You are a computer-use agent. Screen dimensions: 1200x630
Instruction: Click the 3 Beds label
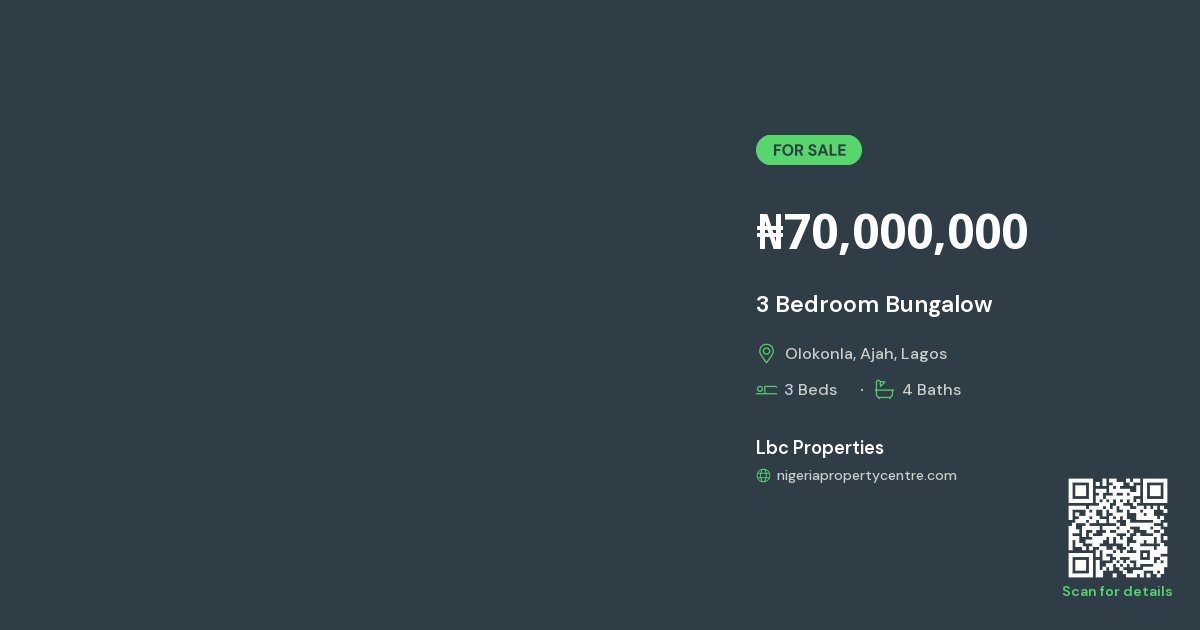811,390
